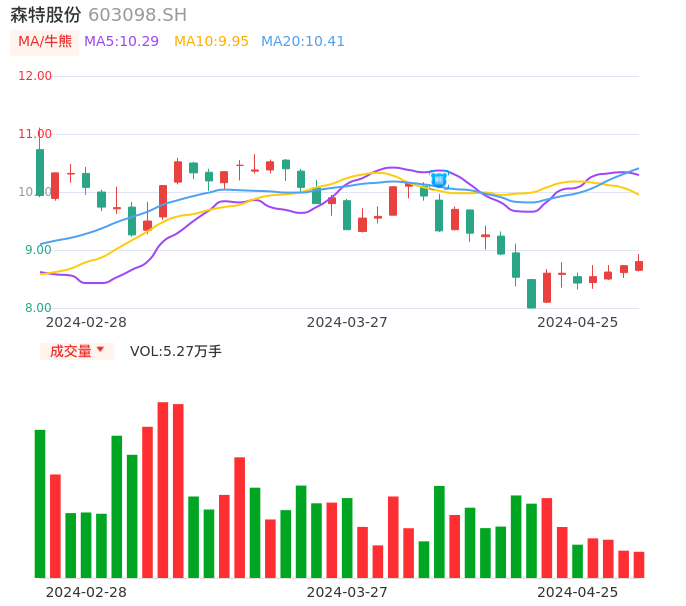Click the last red candlestick on the right
686x606 pixels.
point(639,266)
